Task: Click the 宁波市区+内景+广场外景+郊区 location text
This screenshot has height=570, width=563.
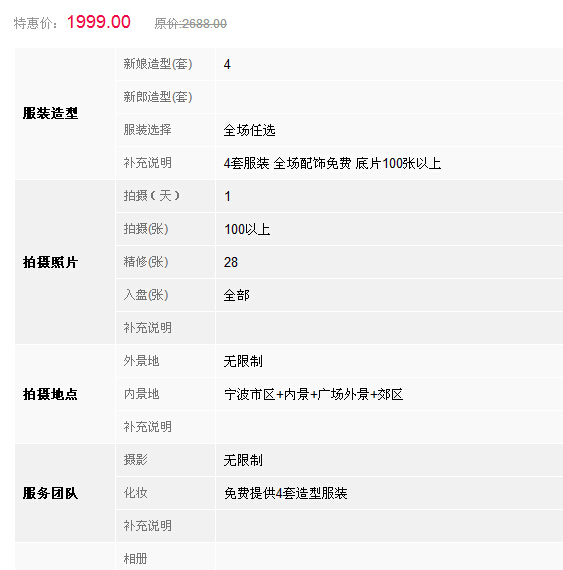Action: click(x=314, y=394)
